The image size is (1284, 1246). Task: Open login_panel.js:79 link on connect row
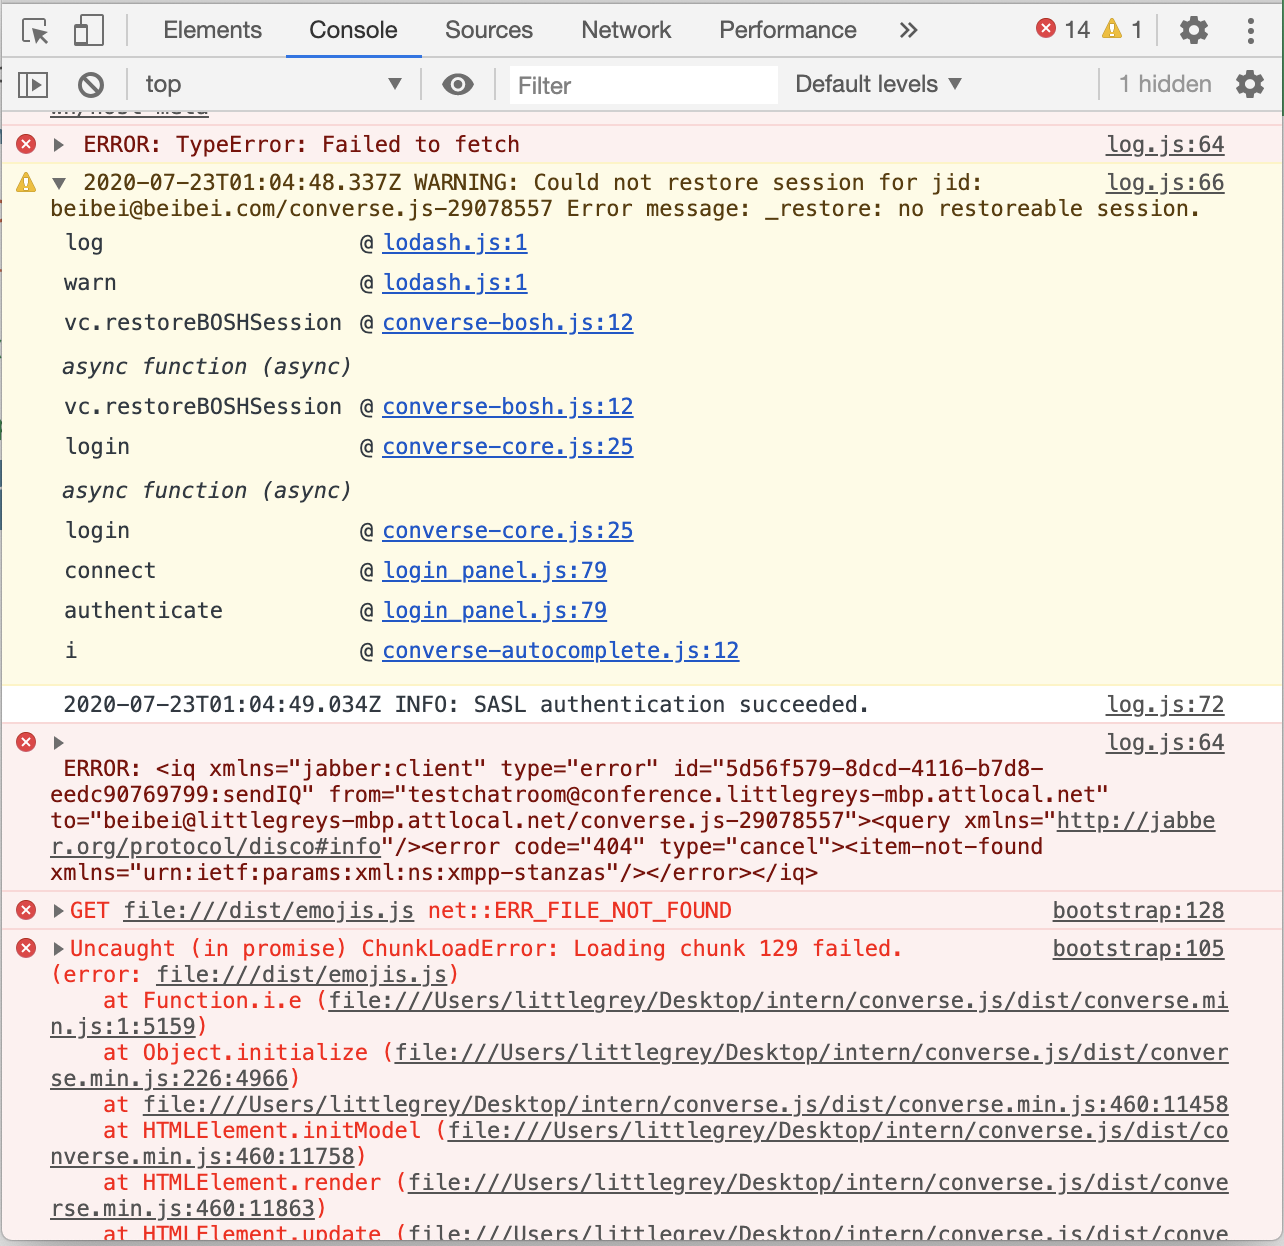point(495,571)
